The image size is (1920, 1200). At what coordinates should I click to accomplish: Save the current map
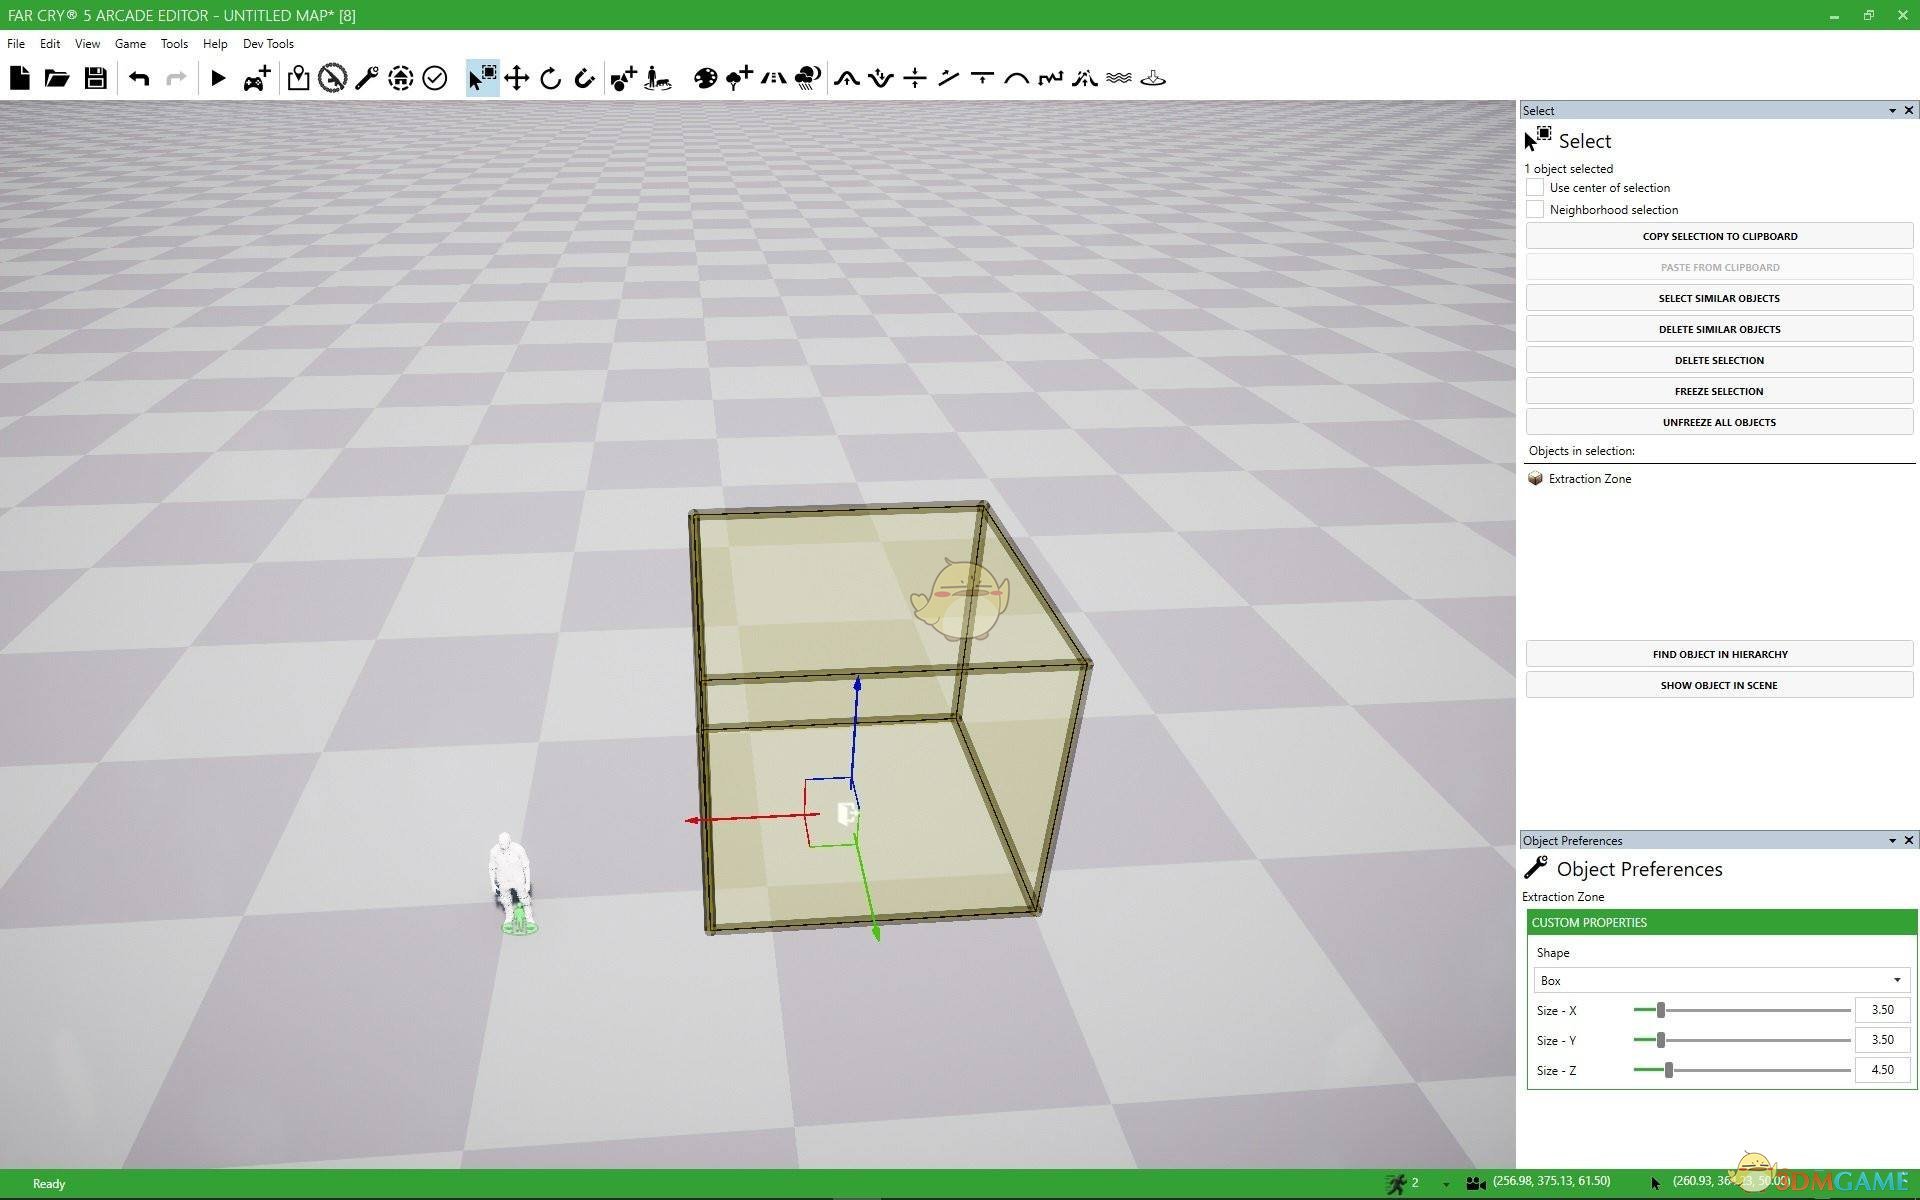click(95, 78)
